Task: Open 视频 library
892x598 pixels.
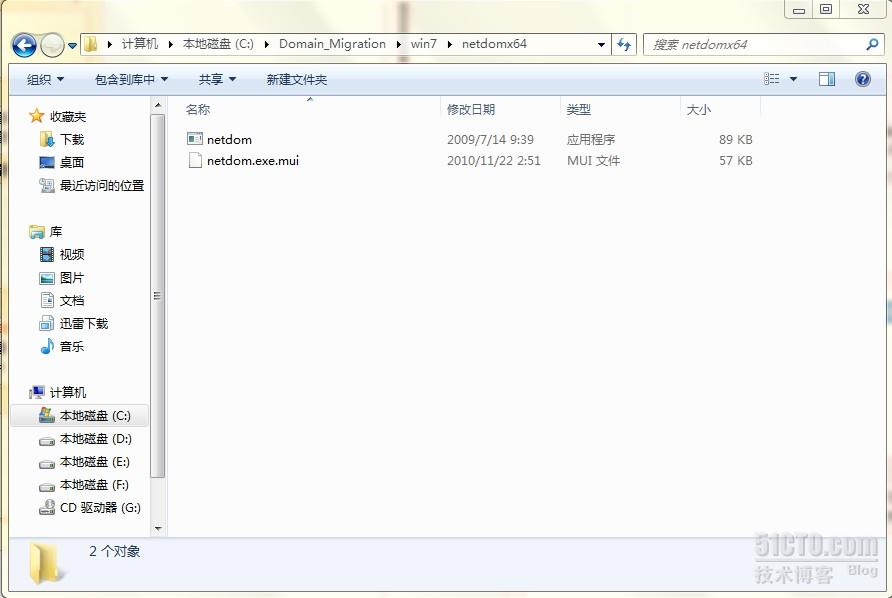Action: tap(72, 254)
